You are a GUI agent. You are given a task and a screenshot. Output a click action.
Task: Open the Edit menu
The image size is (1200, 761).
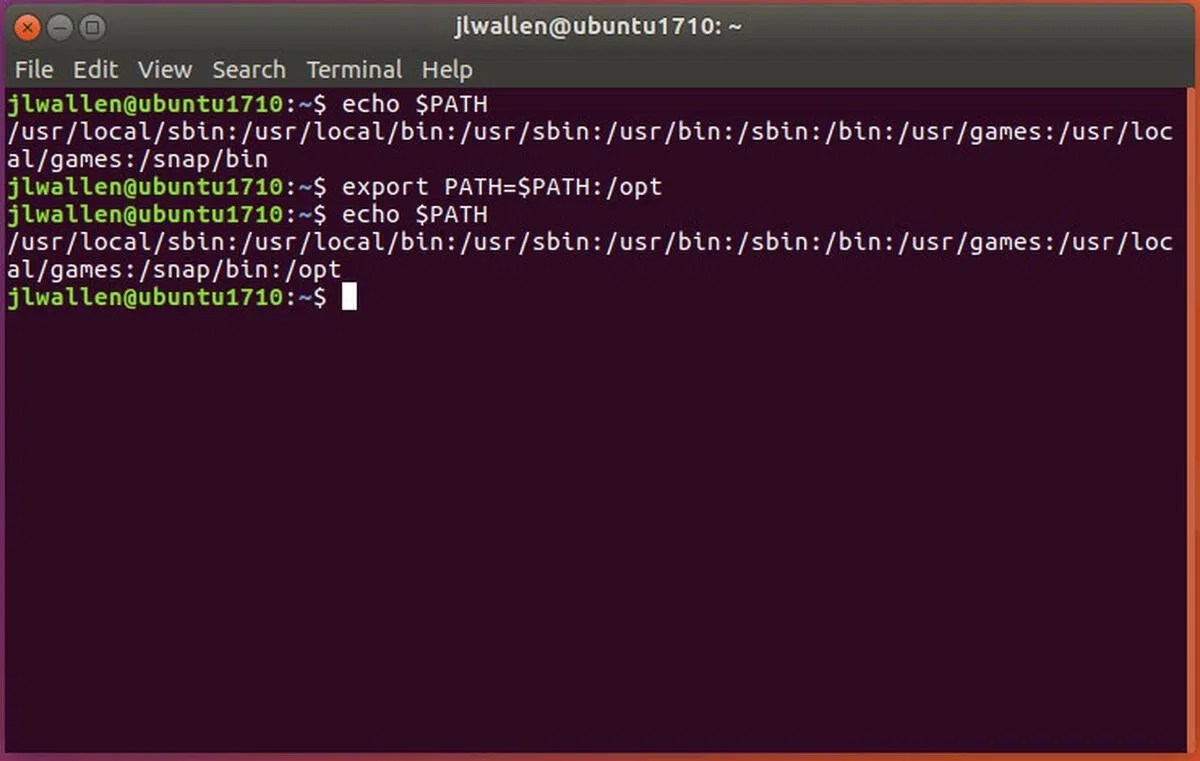pyautogui.click(x=95, y=69)
